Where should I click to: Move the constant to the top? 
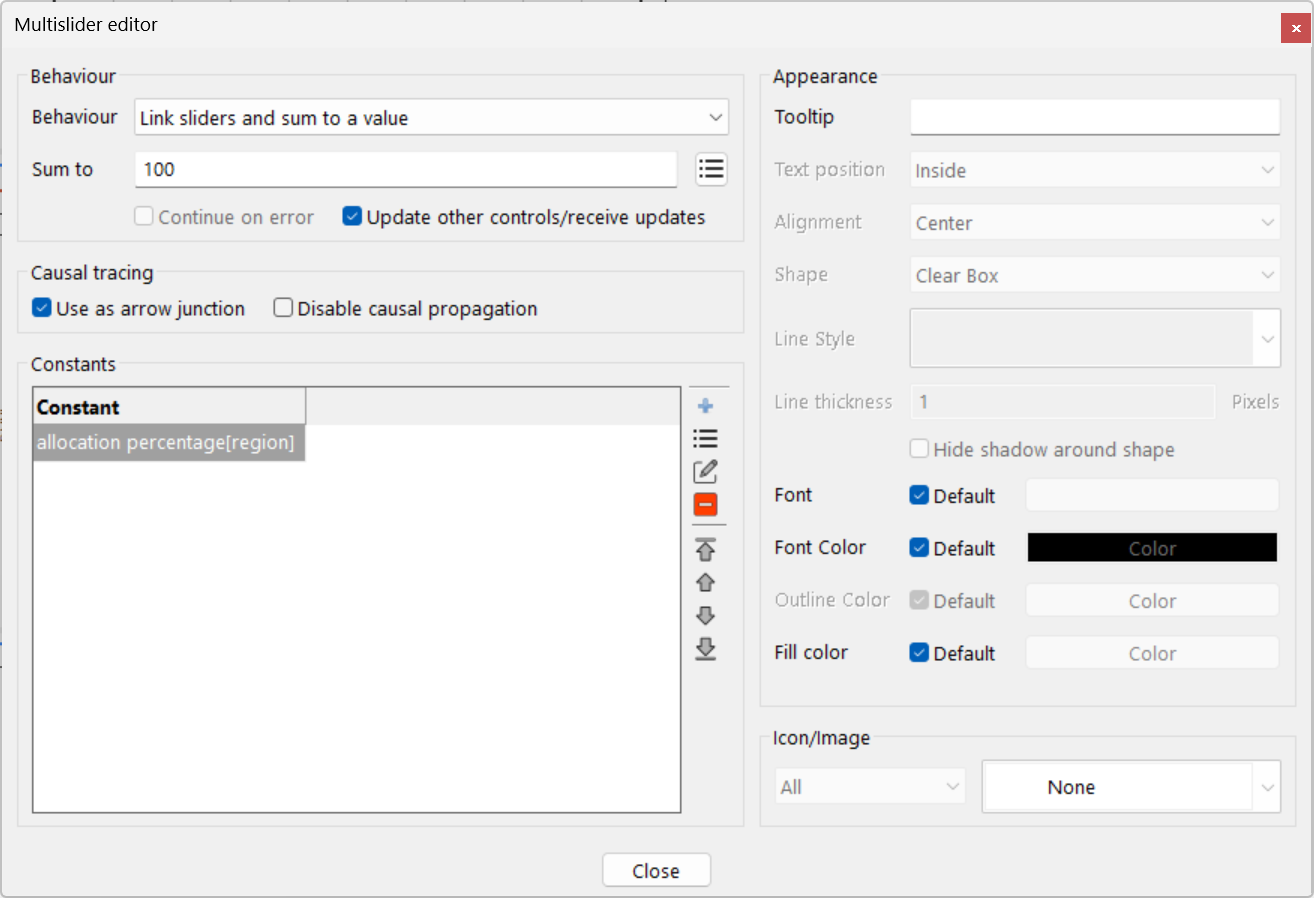coord(706,549)
